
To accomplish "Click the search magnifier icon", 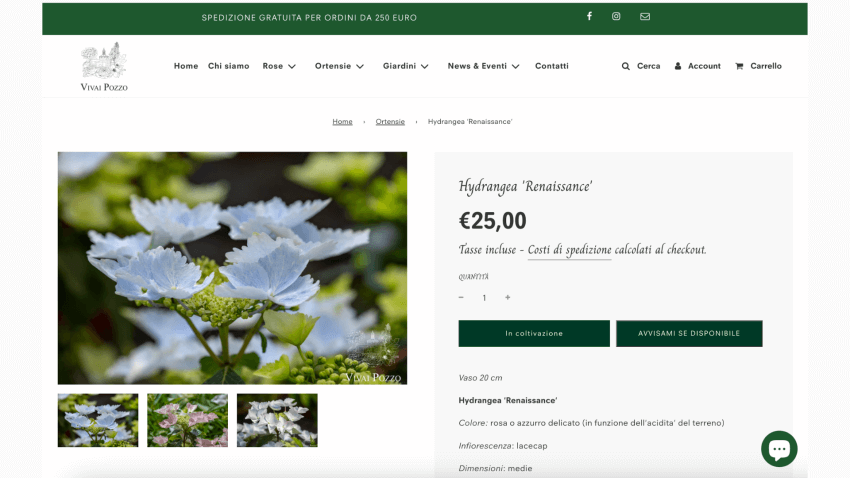I will [x=626, y=66].
